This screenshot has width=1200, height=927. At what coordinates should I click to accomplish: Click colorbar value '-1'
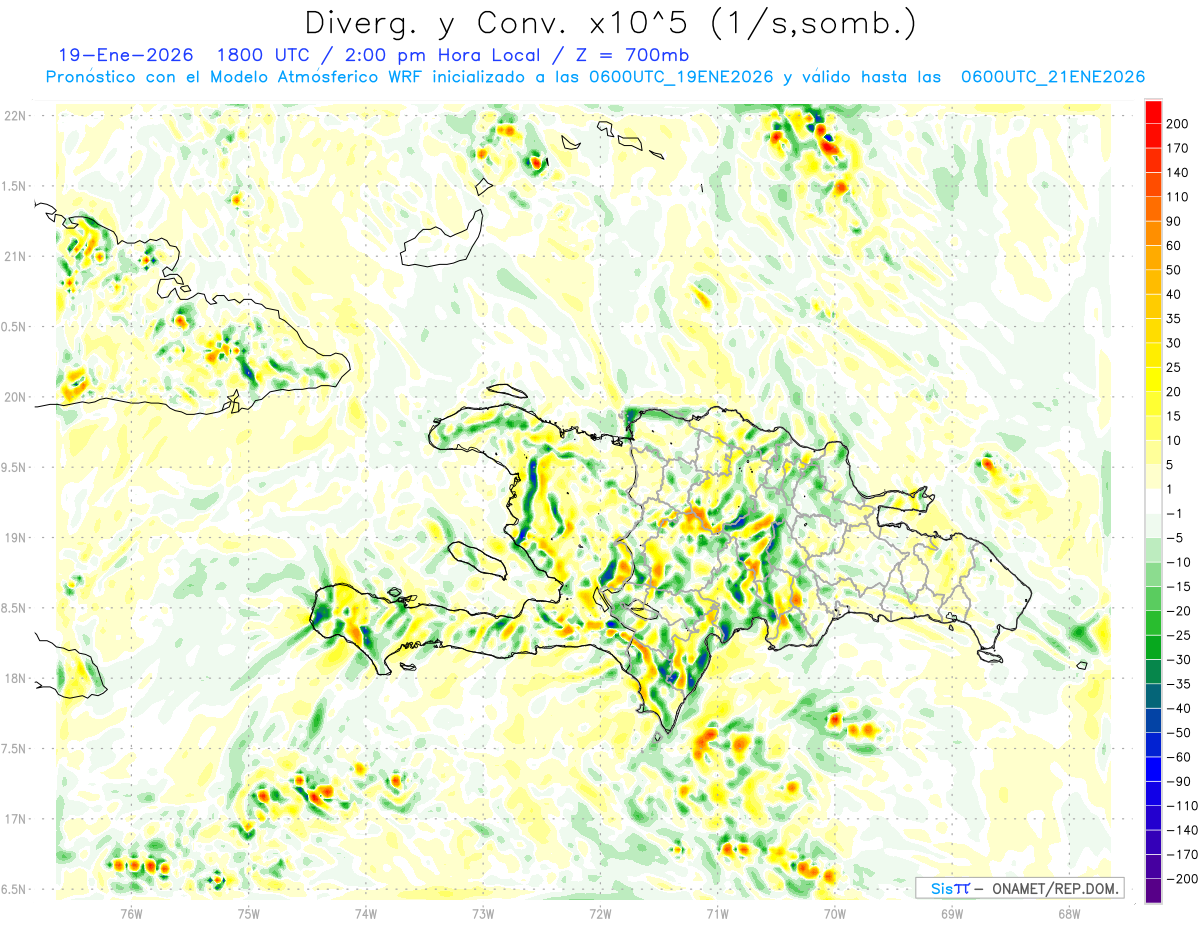[x=1175, y=513]
